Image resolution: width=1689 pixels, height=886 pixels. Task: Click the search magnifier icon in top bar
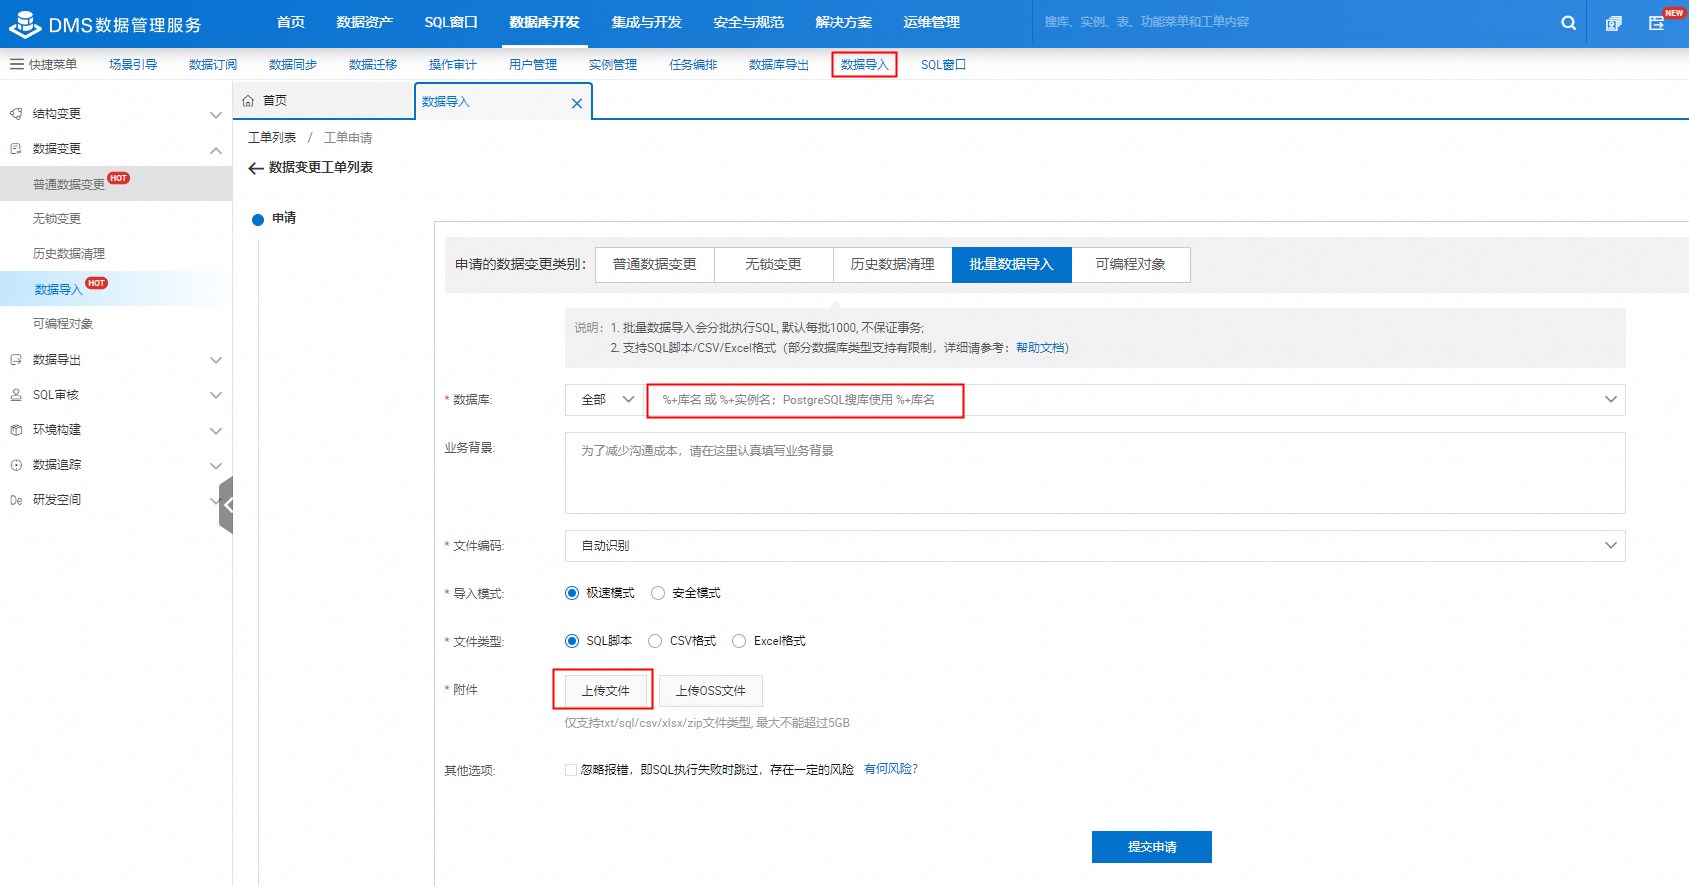(1568, 23)
